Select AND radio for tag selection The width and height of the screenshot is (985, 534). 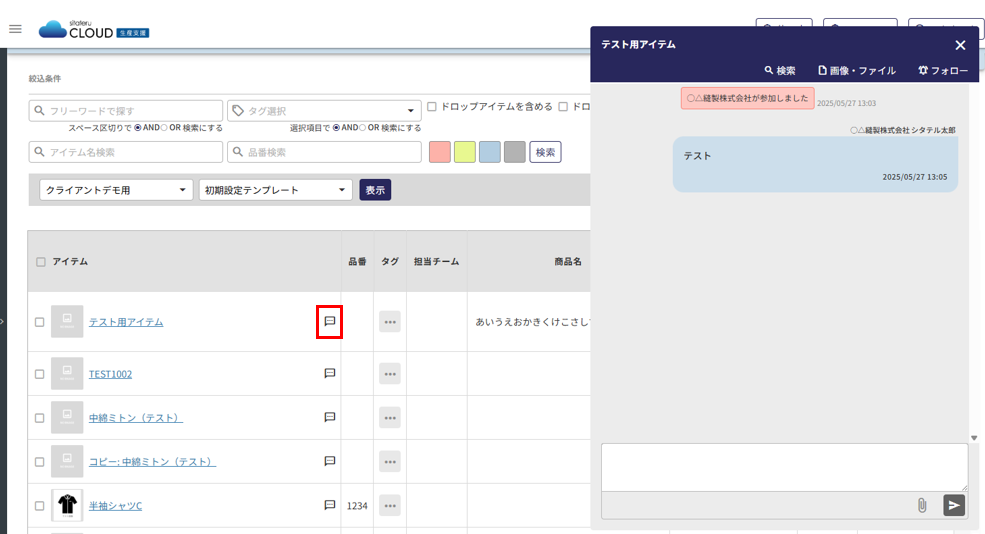click(x=336, y=128)
